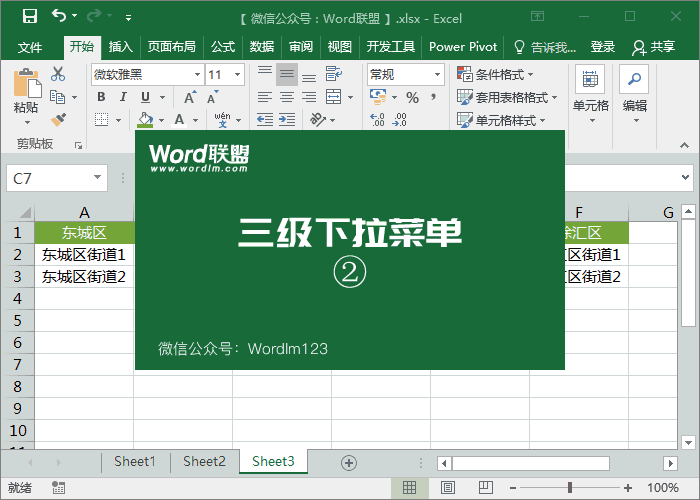This screenshot has width=700, height=500.
Task: Open the Name Box dropdown next to C7
Action: click(97, 178)
